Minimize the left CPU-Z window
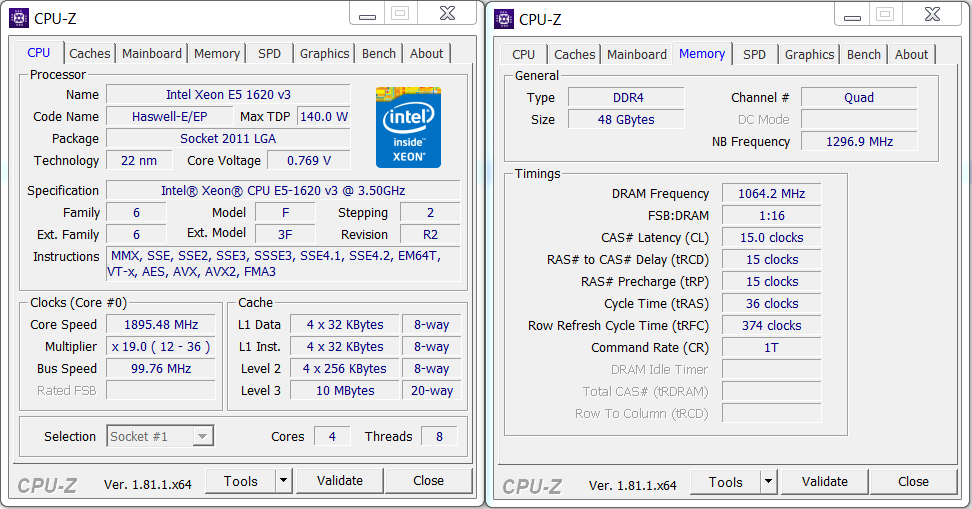The image size is (972, 509). [x=368, y=14]
